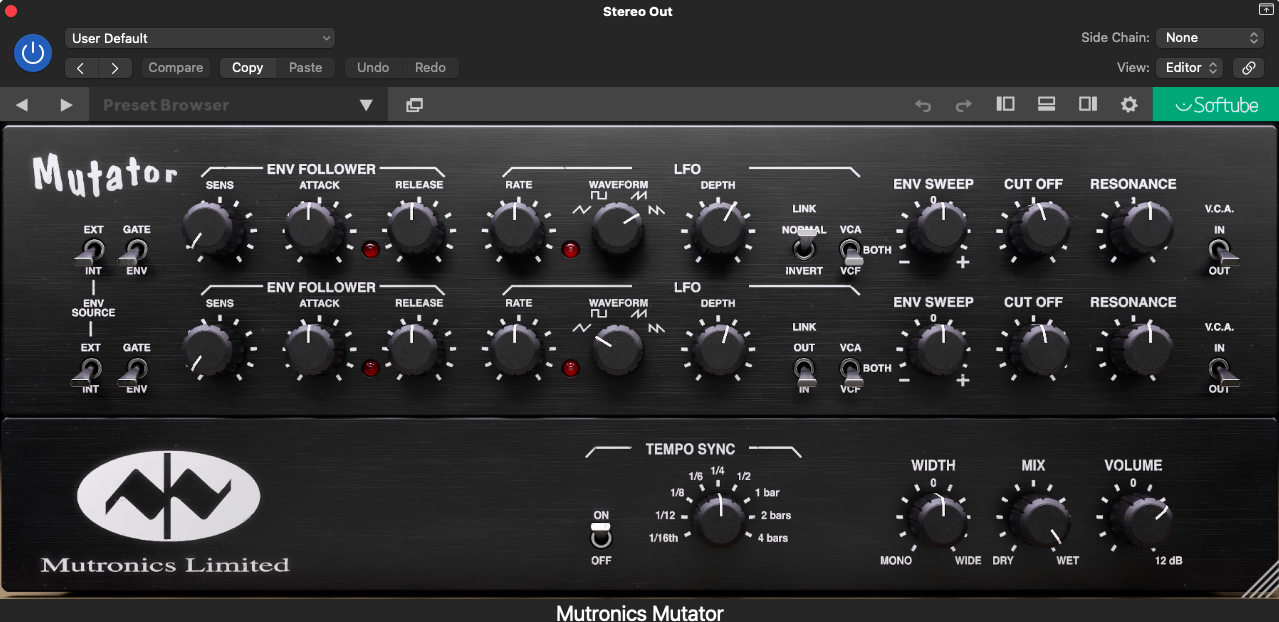
Task: Click the Compare button
Action: pos(176,68)
